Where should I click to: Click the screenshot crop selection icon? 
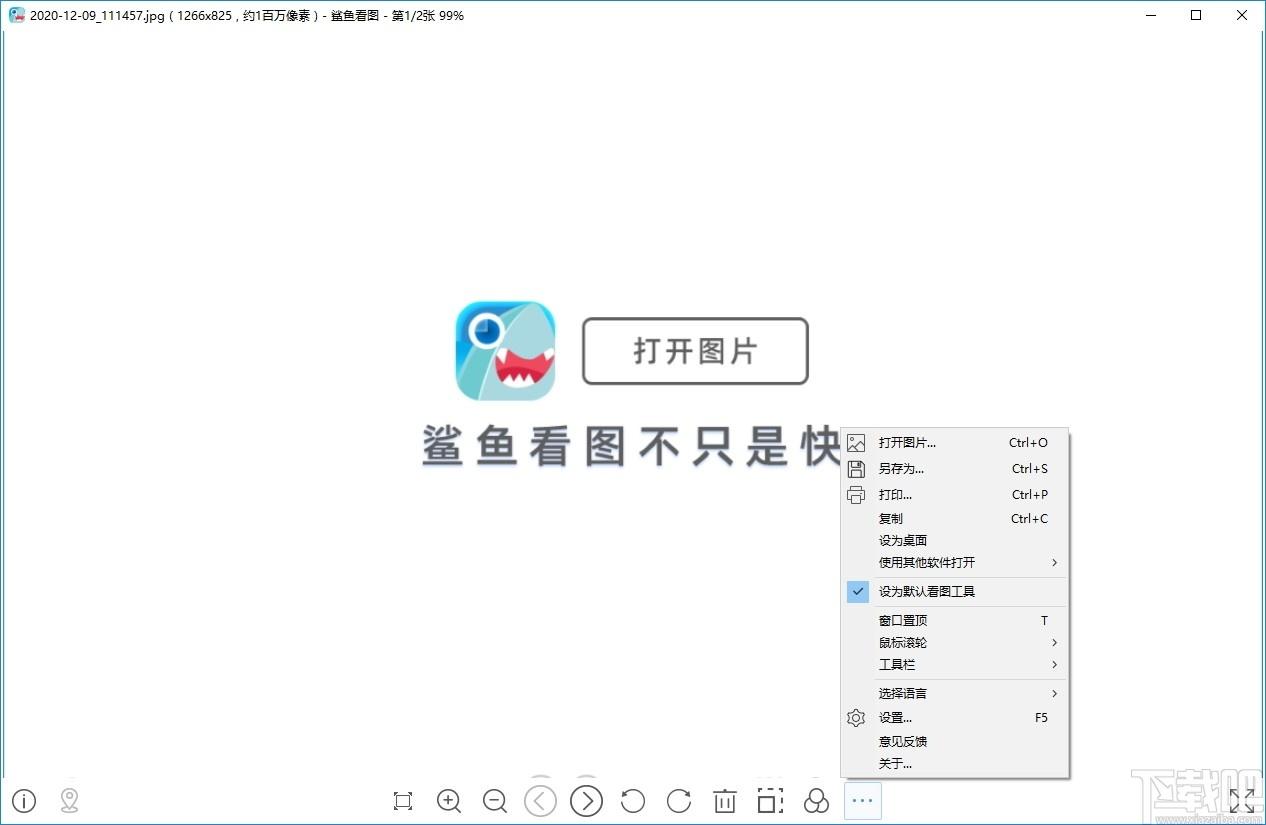pyautogui.click(x=770, y=801)
